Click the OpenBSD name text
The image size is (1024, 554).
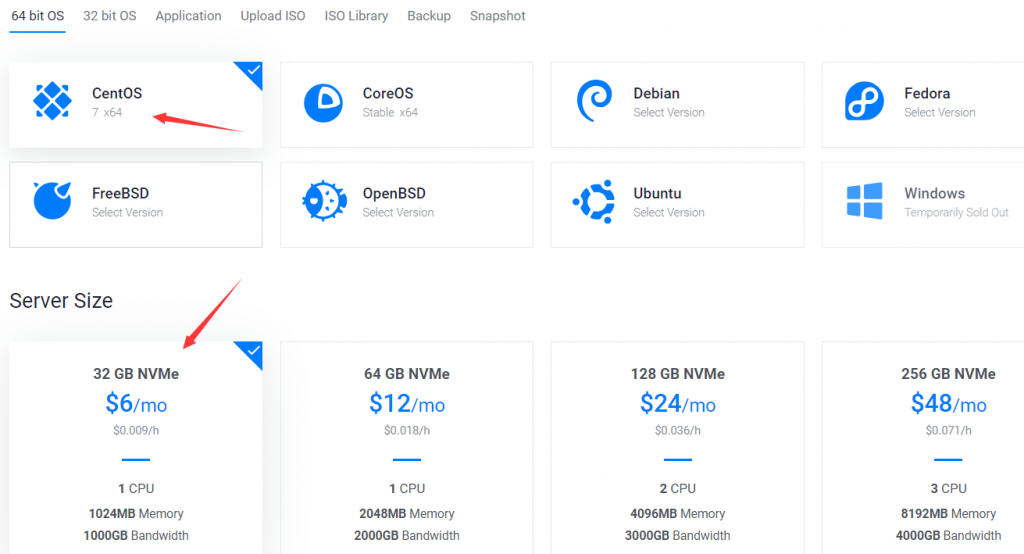(394, 193)
